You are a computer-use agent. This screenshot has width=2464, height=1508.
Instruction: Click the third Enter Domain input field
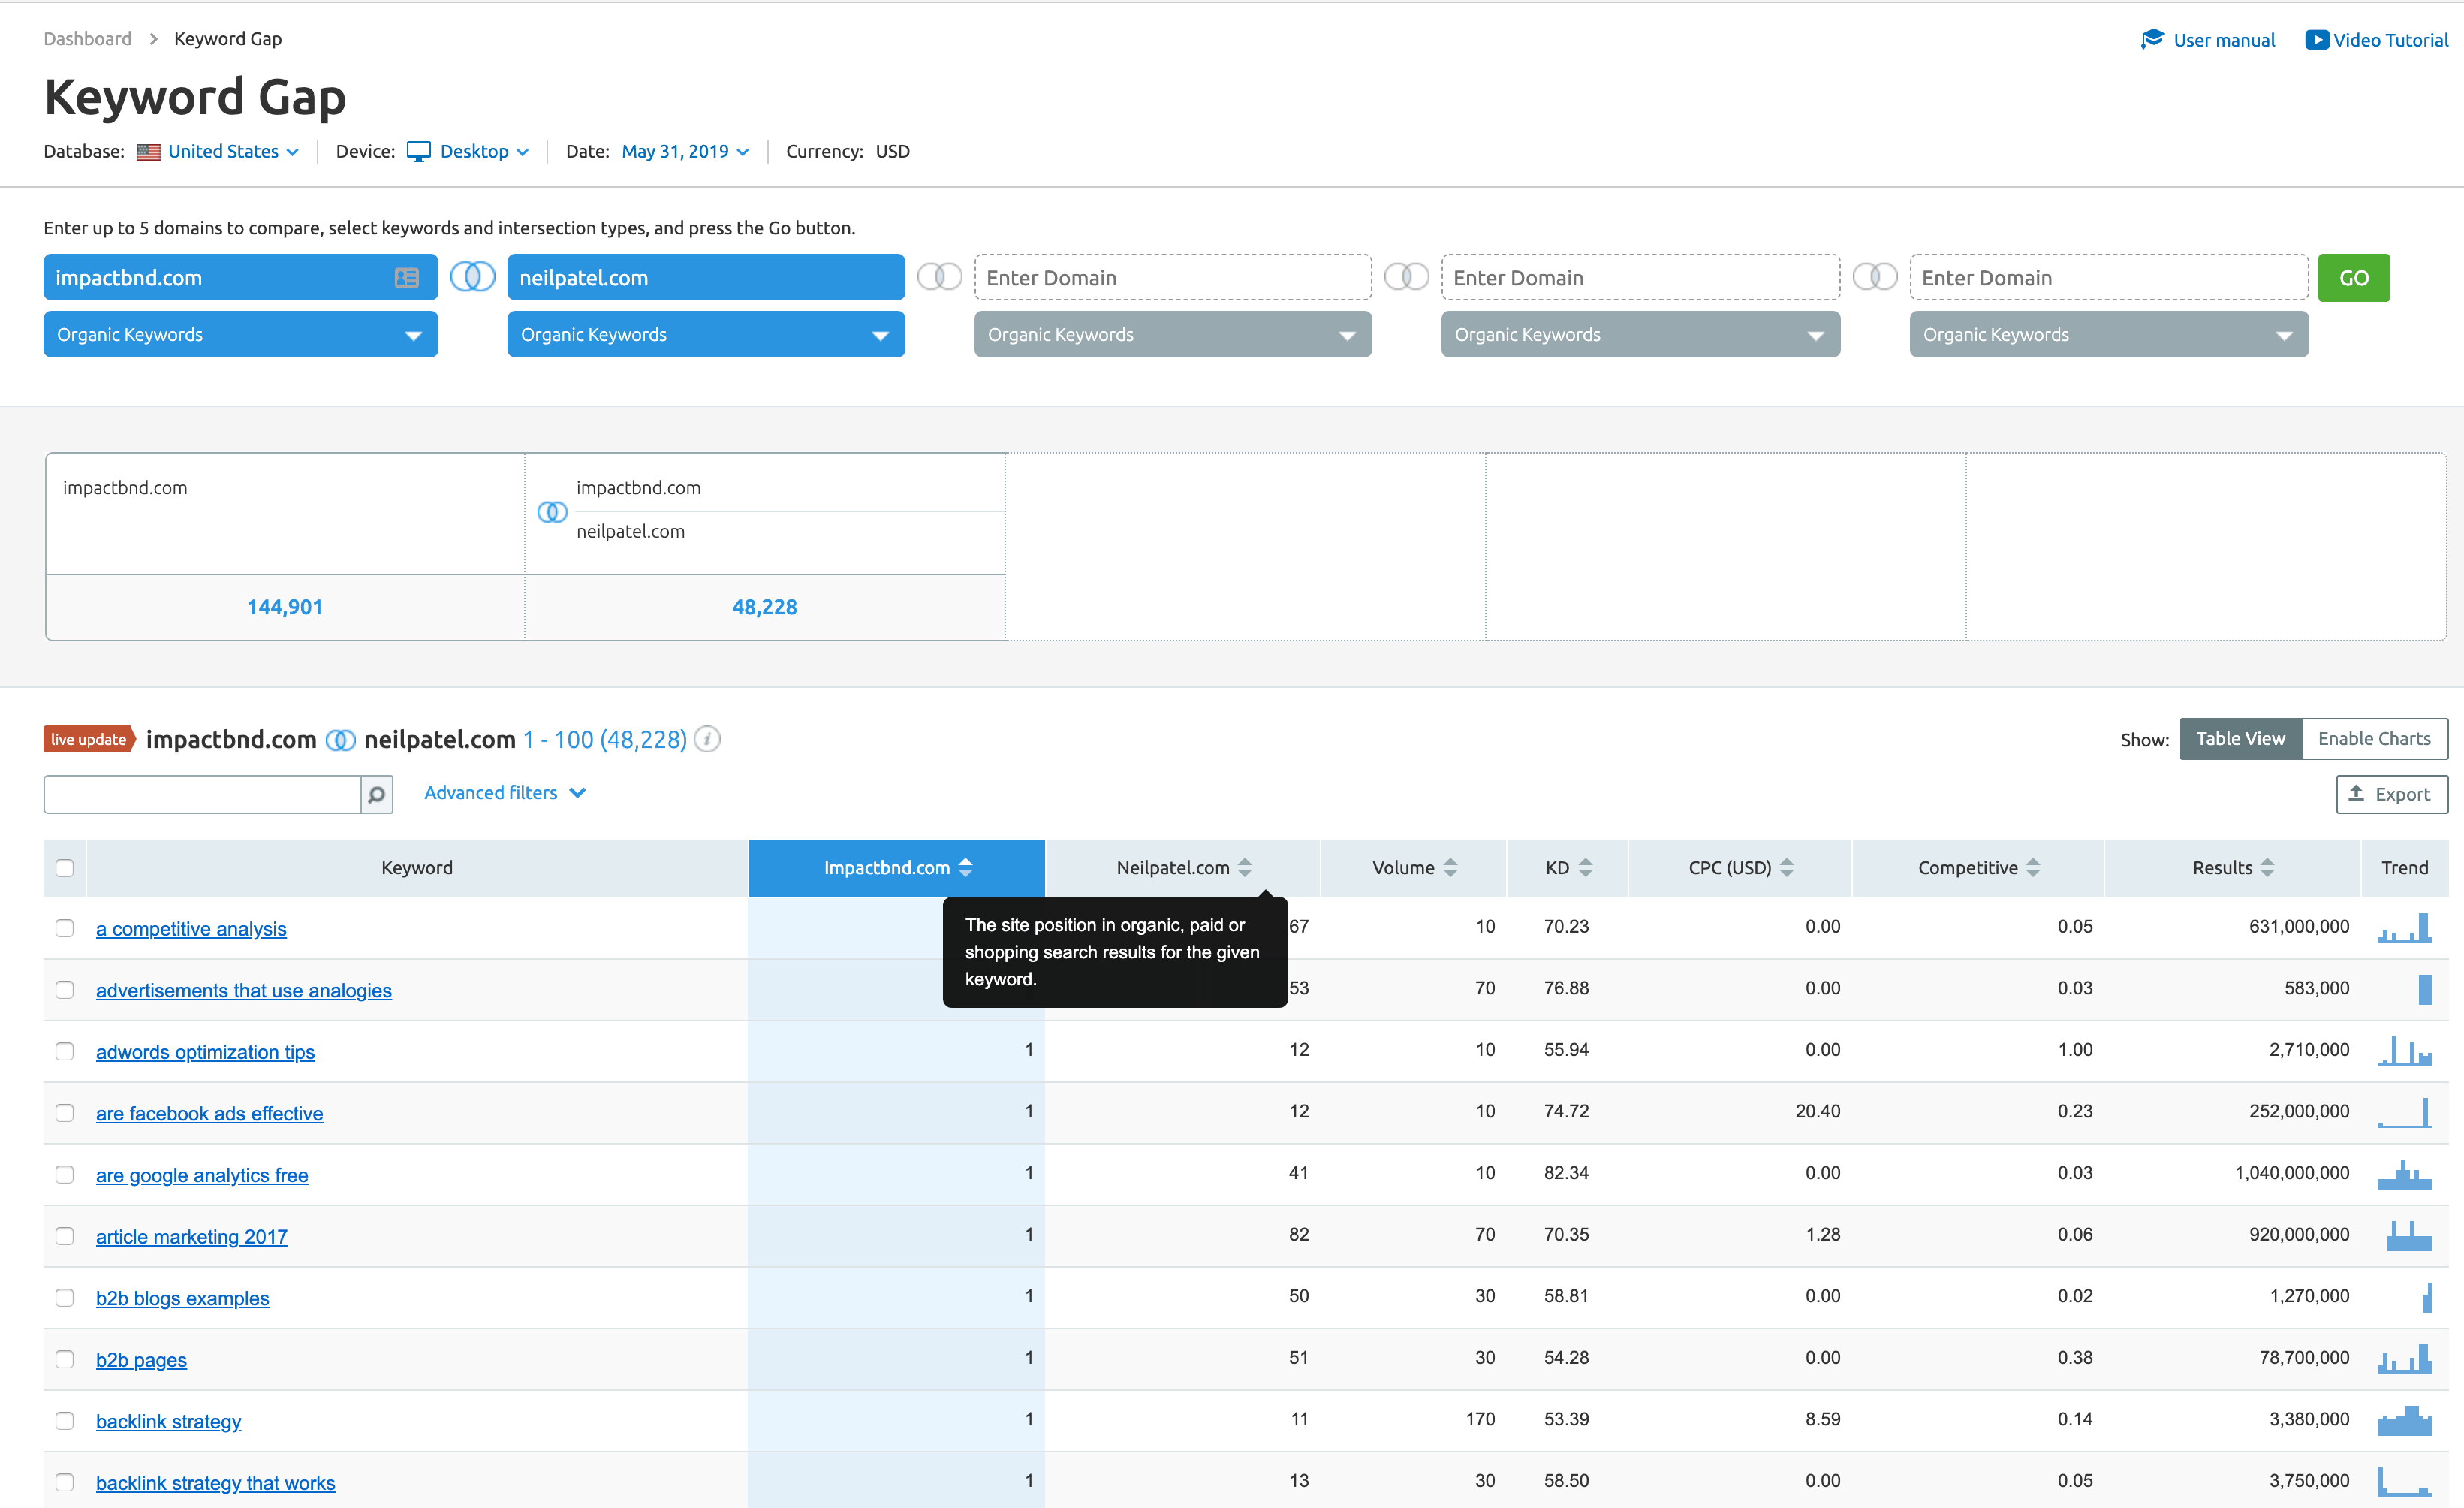pyautogui.click(x=1172, y=277)
